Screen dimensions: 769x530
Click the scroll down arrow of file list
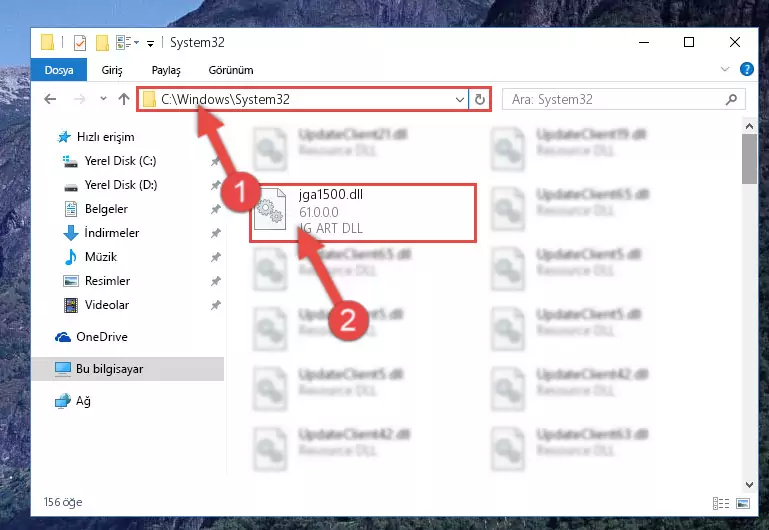point(749,484)
